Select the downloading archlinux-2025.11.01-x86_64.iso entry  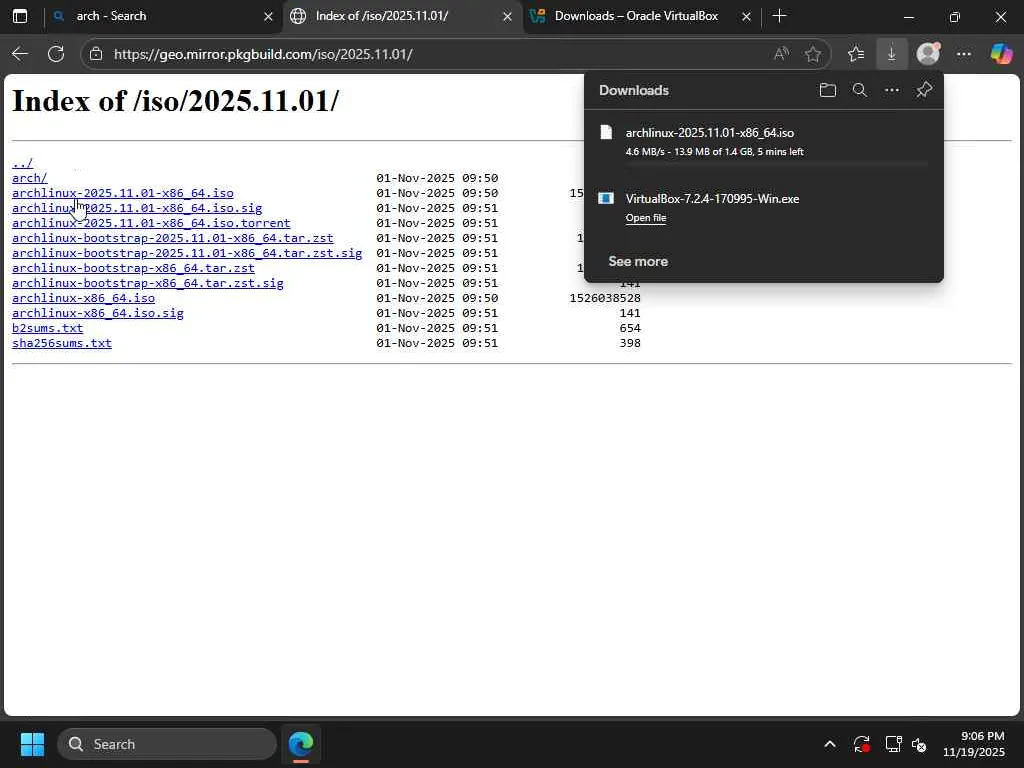pyautogui.click(x=763, y=145)
